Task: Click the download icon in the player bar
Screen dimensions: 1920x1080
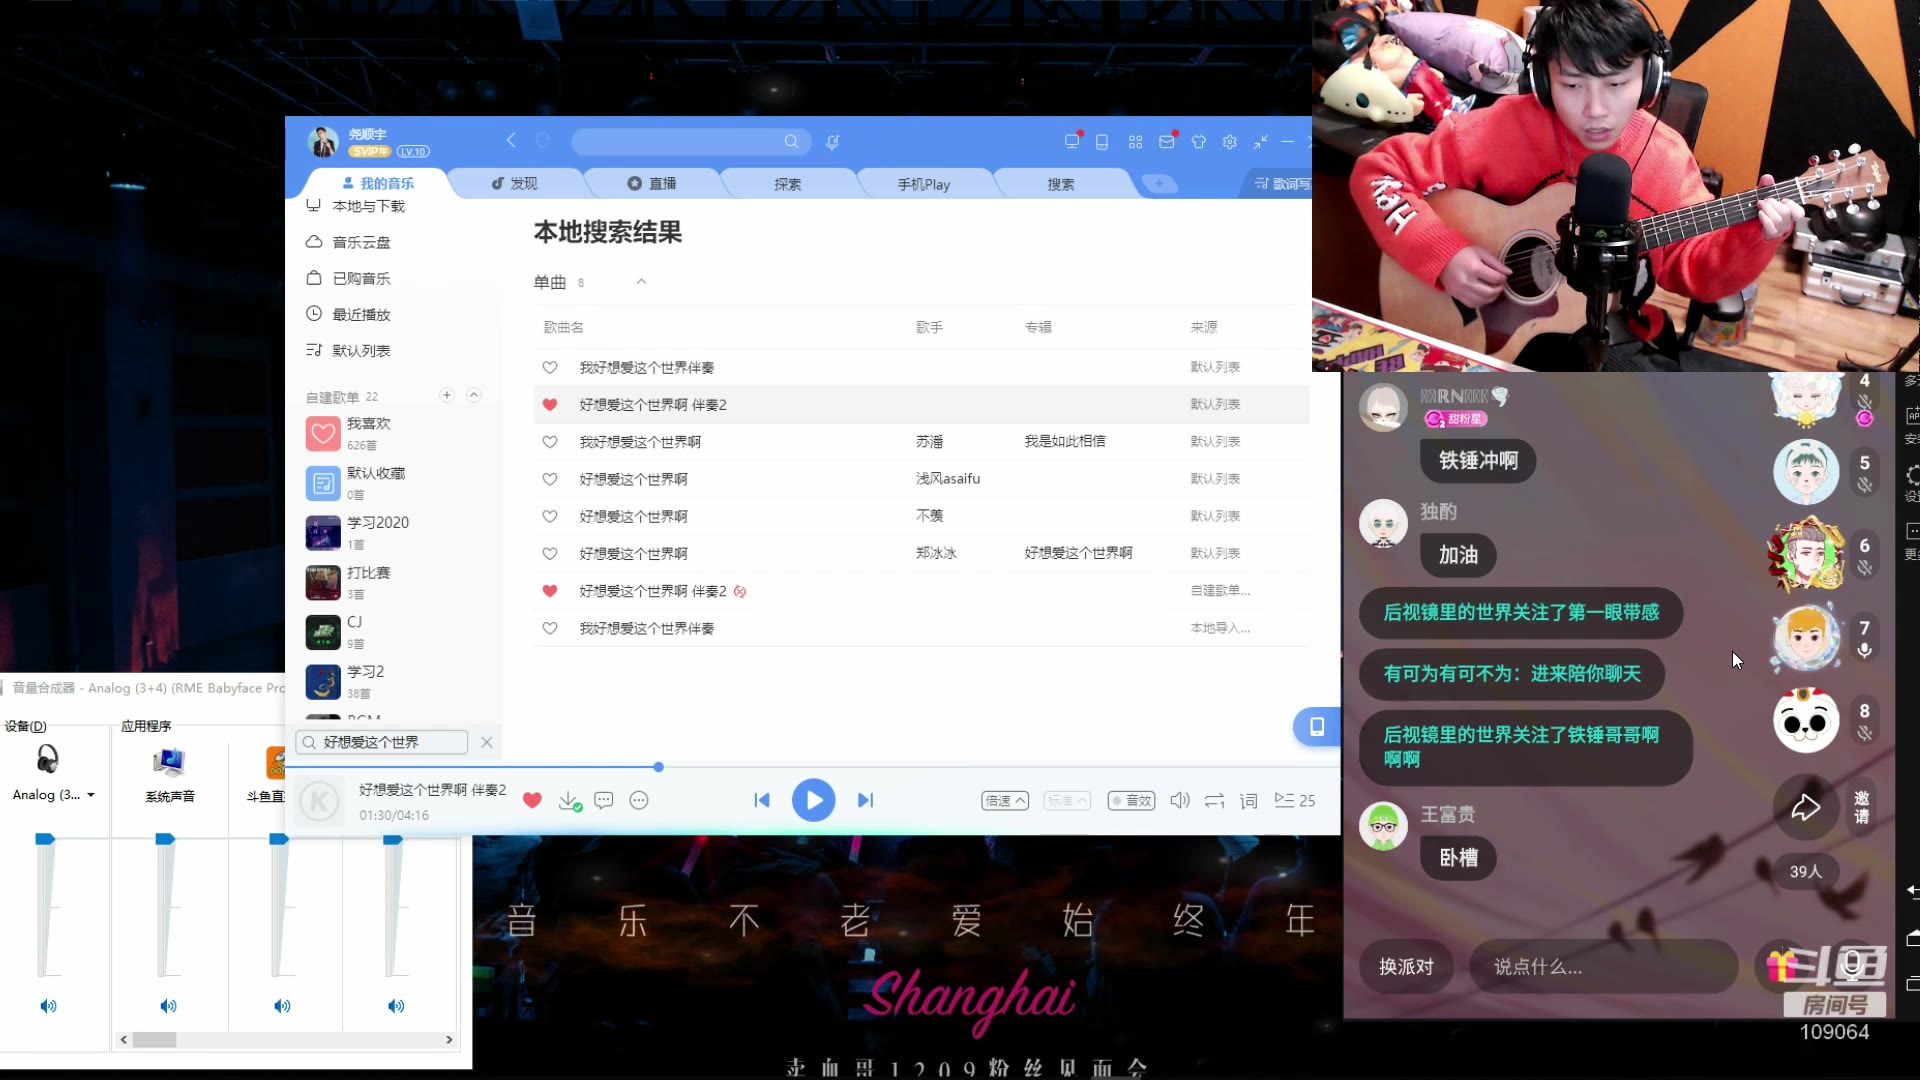Action: click(569, 801)
